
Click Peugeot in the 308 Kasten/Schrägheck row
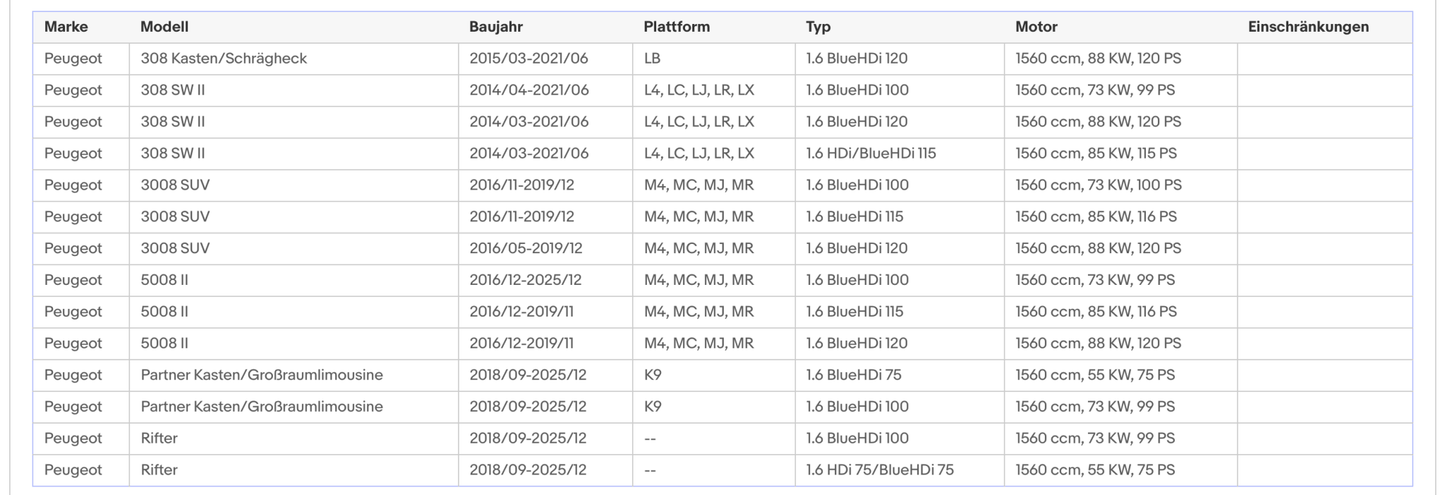click(x=73, y=59)
